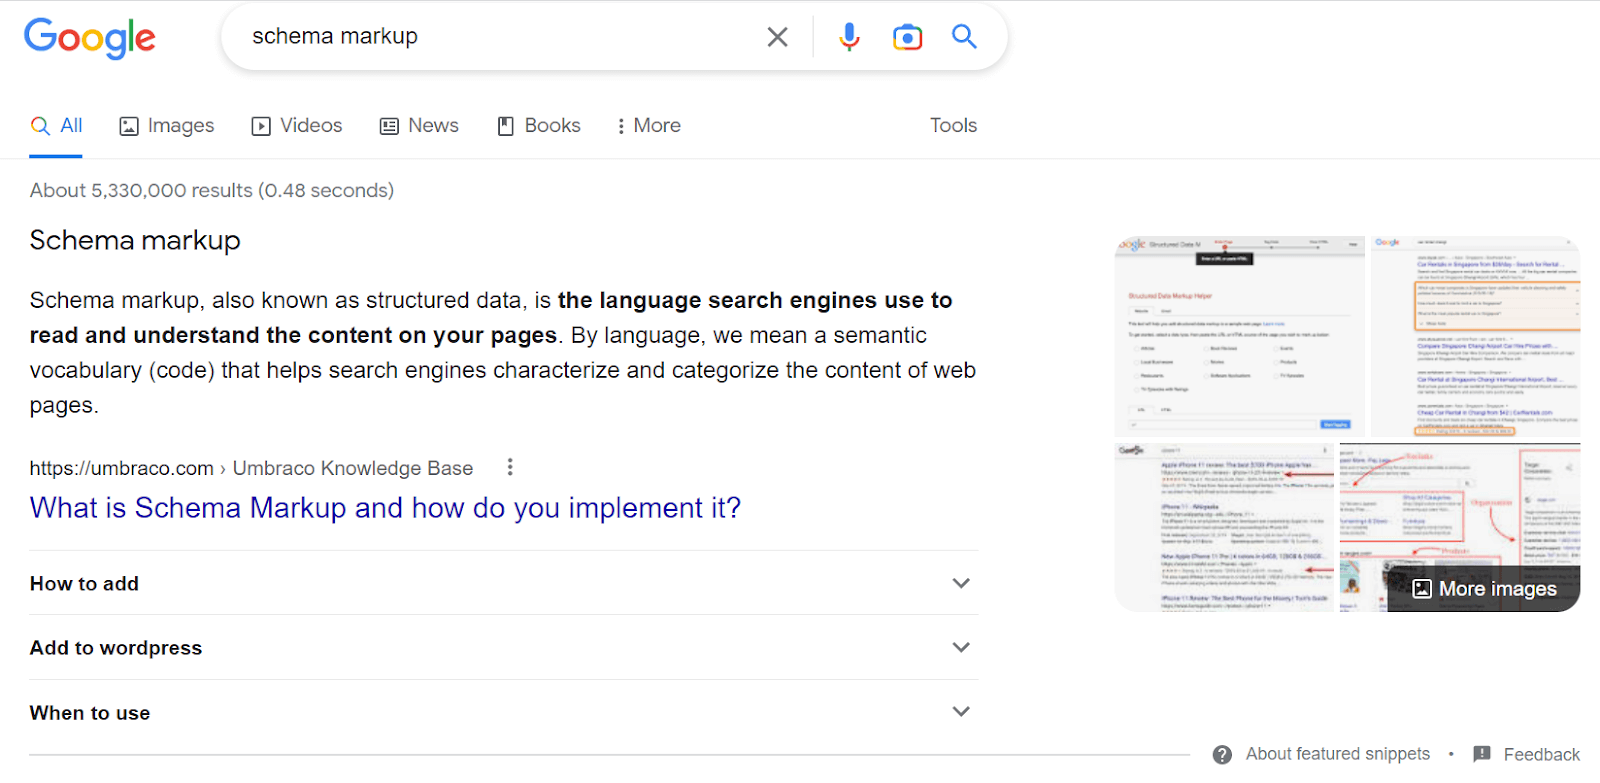Expand the 'Add to wordpress' section
Image resolution: width=1600 pixels, height=783 pixels.
[504, 647]
